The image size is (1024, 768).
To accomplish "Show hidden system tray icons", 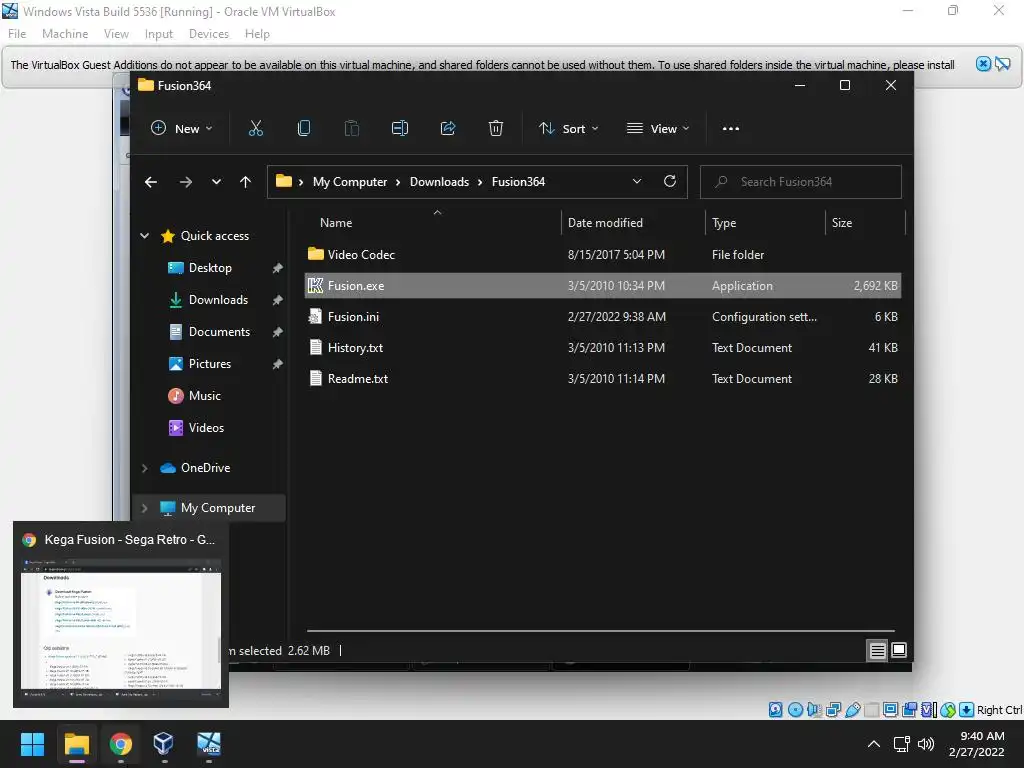I will [873, 744].
